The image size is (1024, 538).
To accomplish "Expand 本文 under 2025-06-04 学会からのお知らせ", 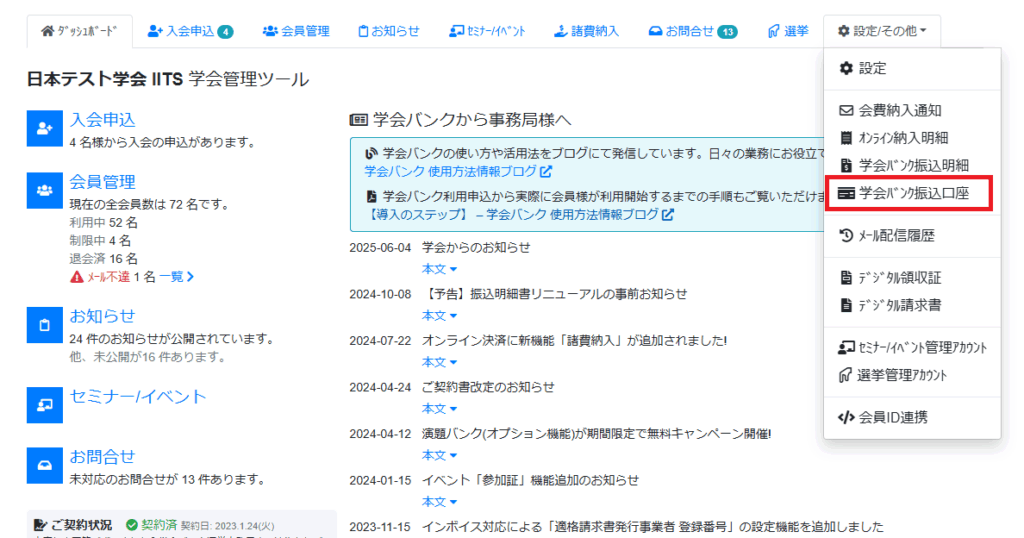I will coord(439,269).
